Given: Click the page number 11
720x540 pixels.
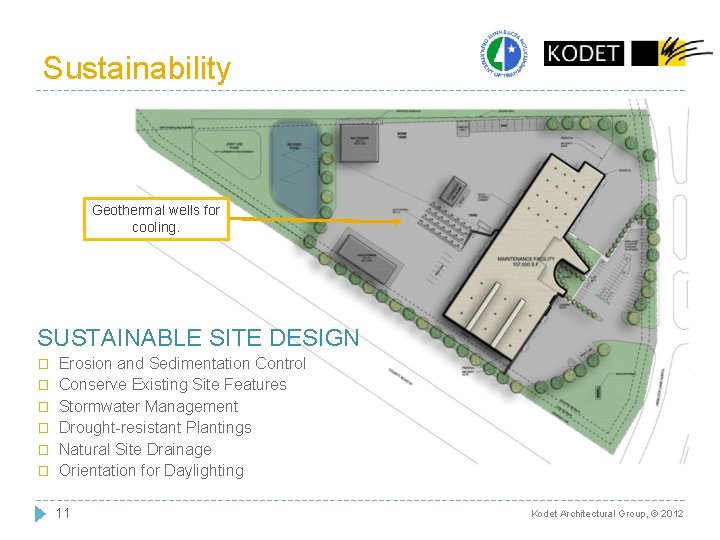Looking at the screenshot, I should point(62,513).
